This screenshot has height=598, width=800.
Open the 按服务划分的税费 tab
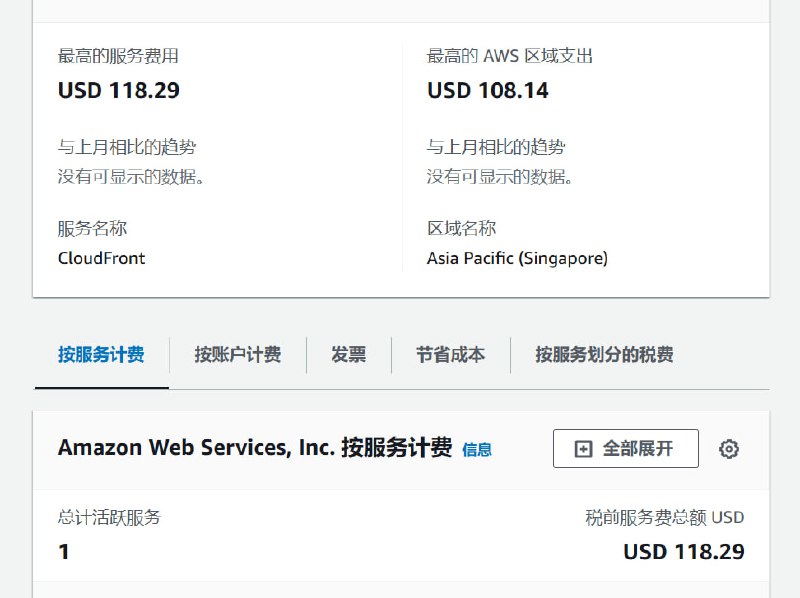pos(604,355)
